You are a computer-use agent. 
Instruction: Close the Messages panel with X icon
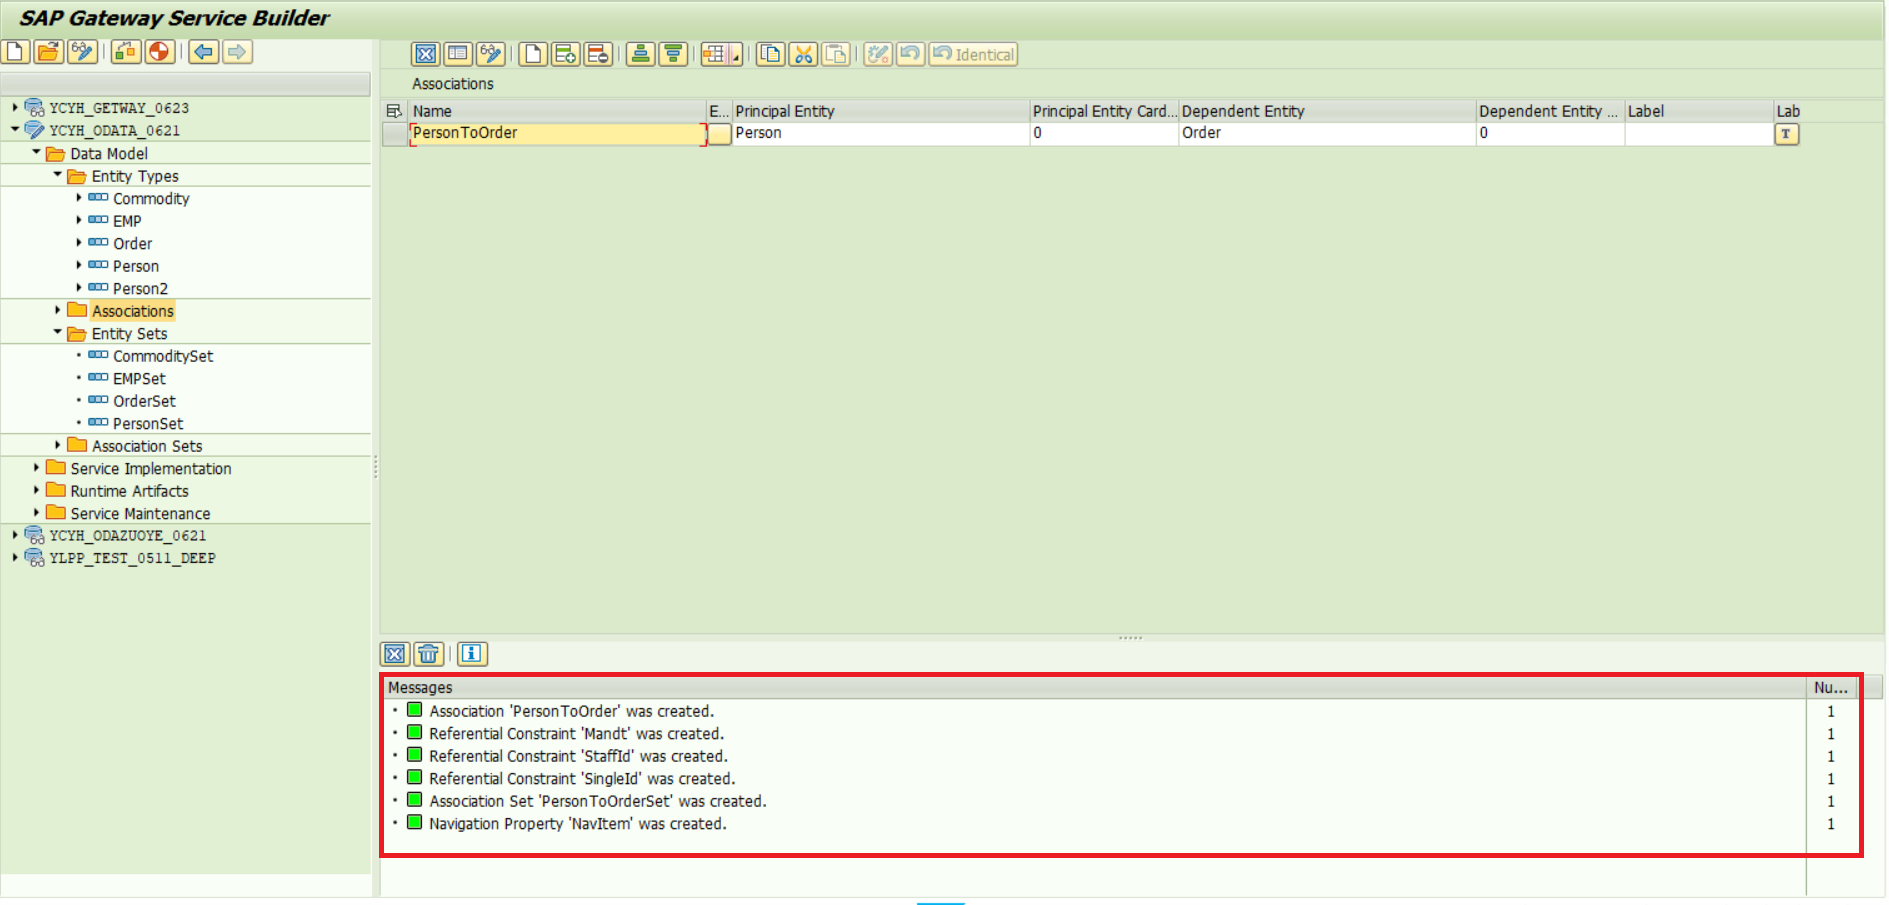(x=395, y=654)
